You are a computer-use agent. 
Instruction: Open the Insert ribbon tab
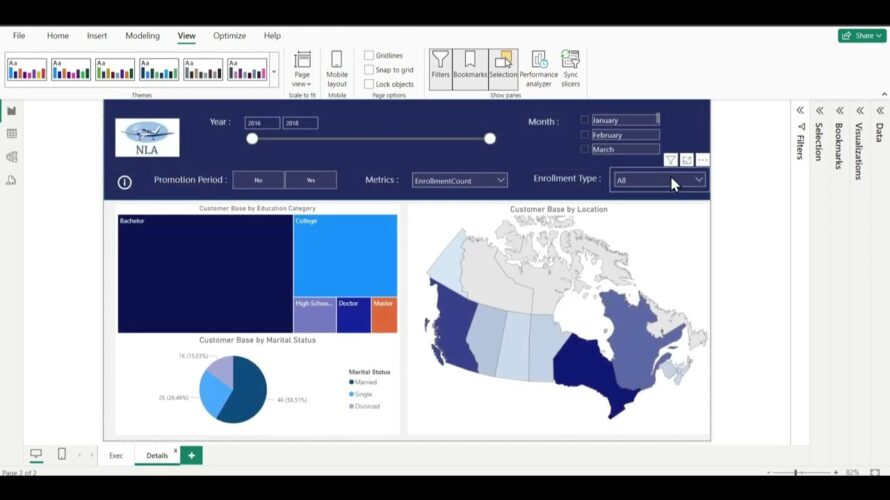click(x=96, y=35)
